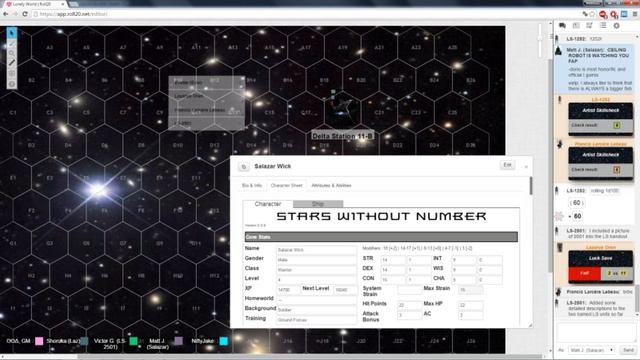Open the turn order tool in toolbox
This screenshot has height=360, width=640.
[12, 73]
